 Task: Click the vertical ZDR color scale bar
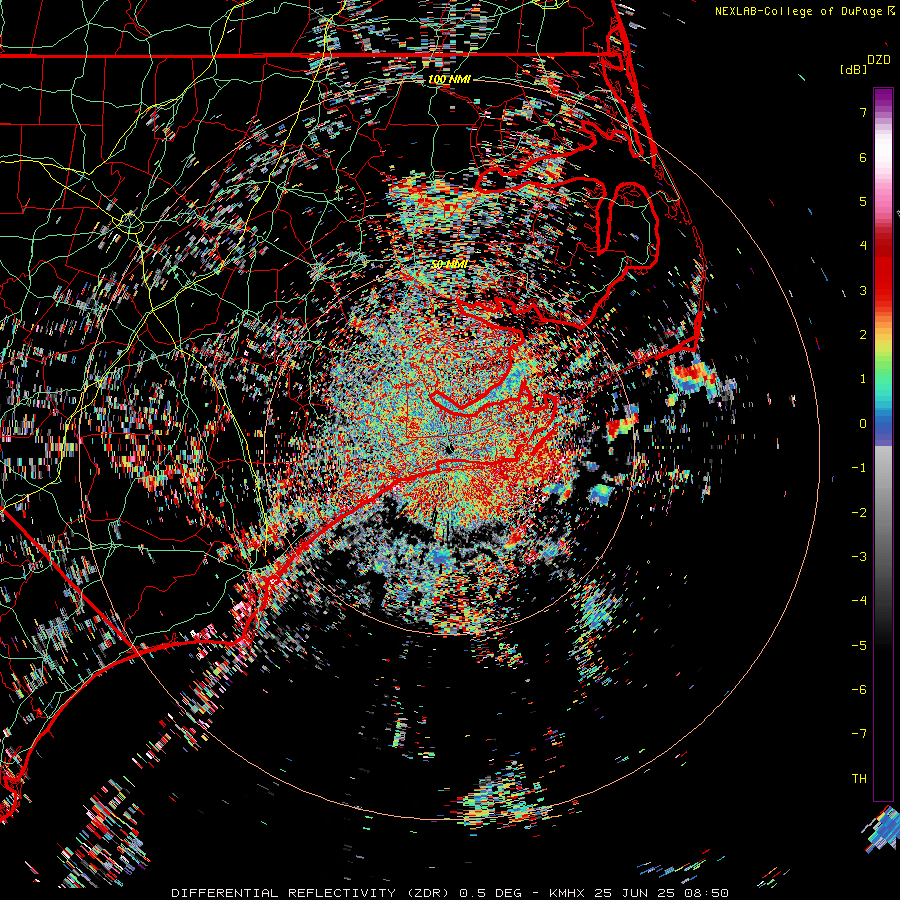(883, 444)
